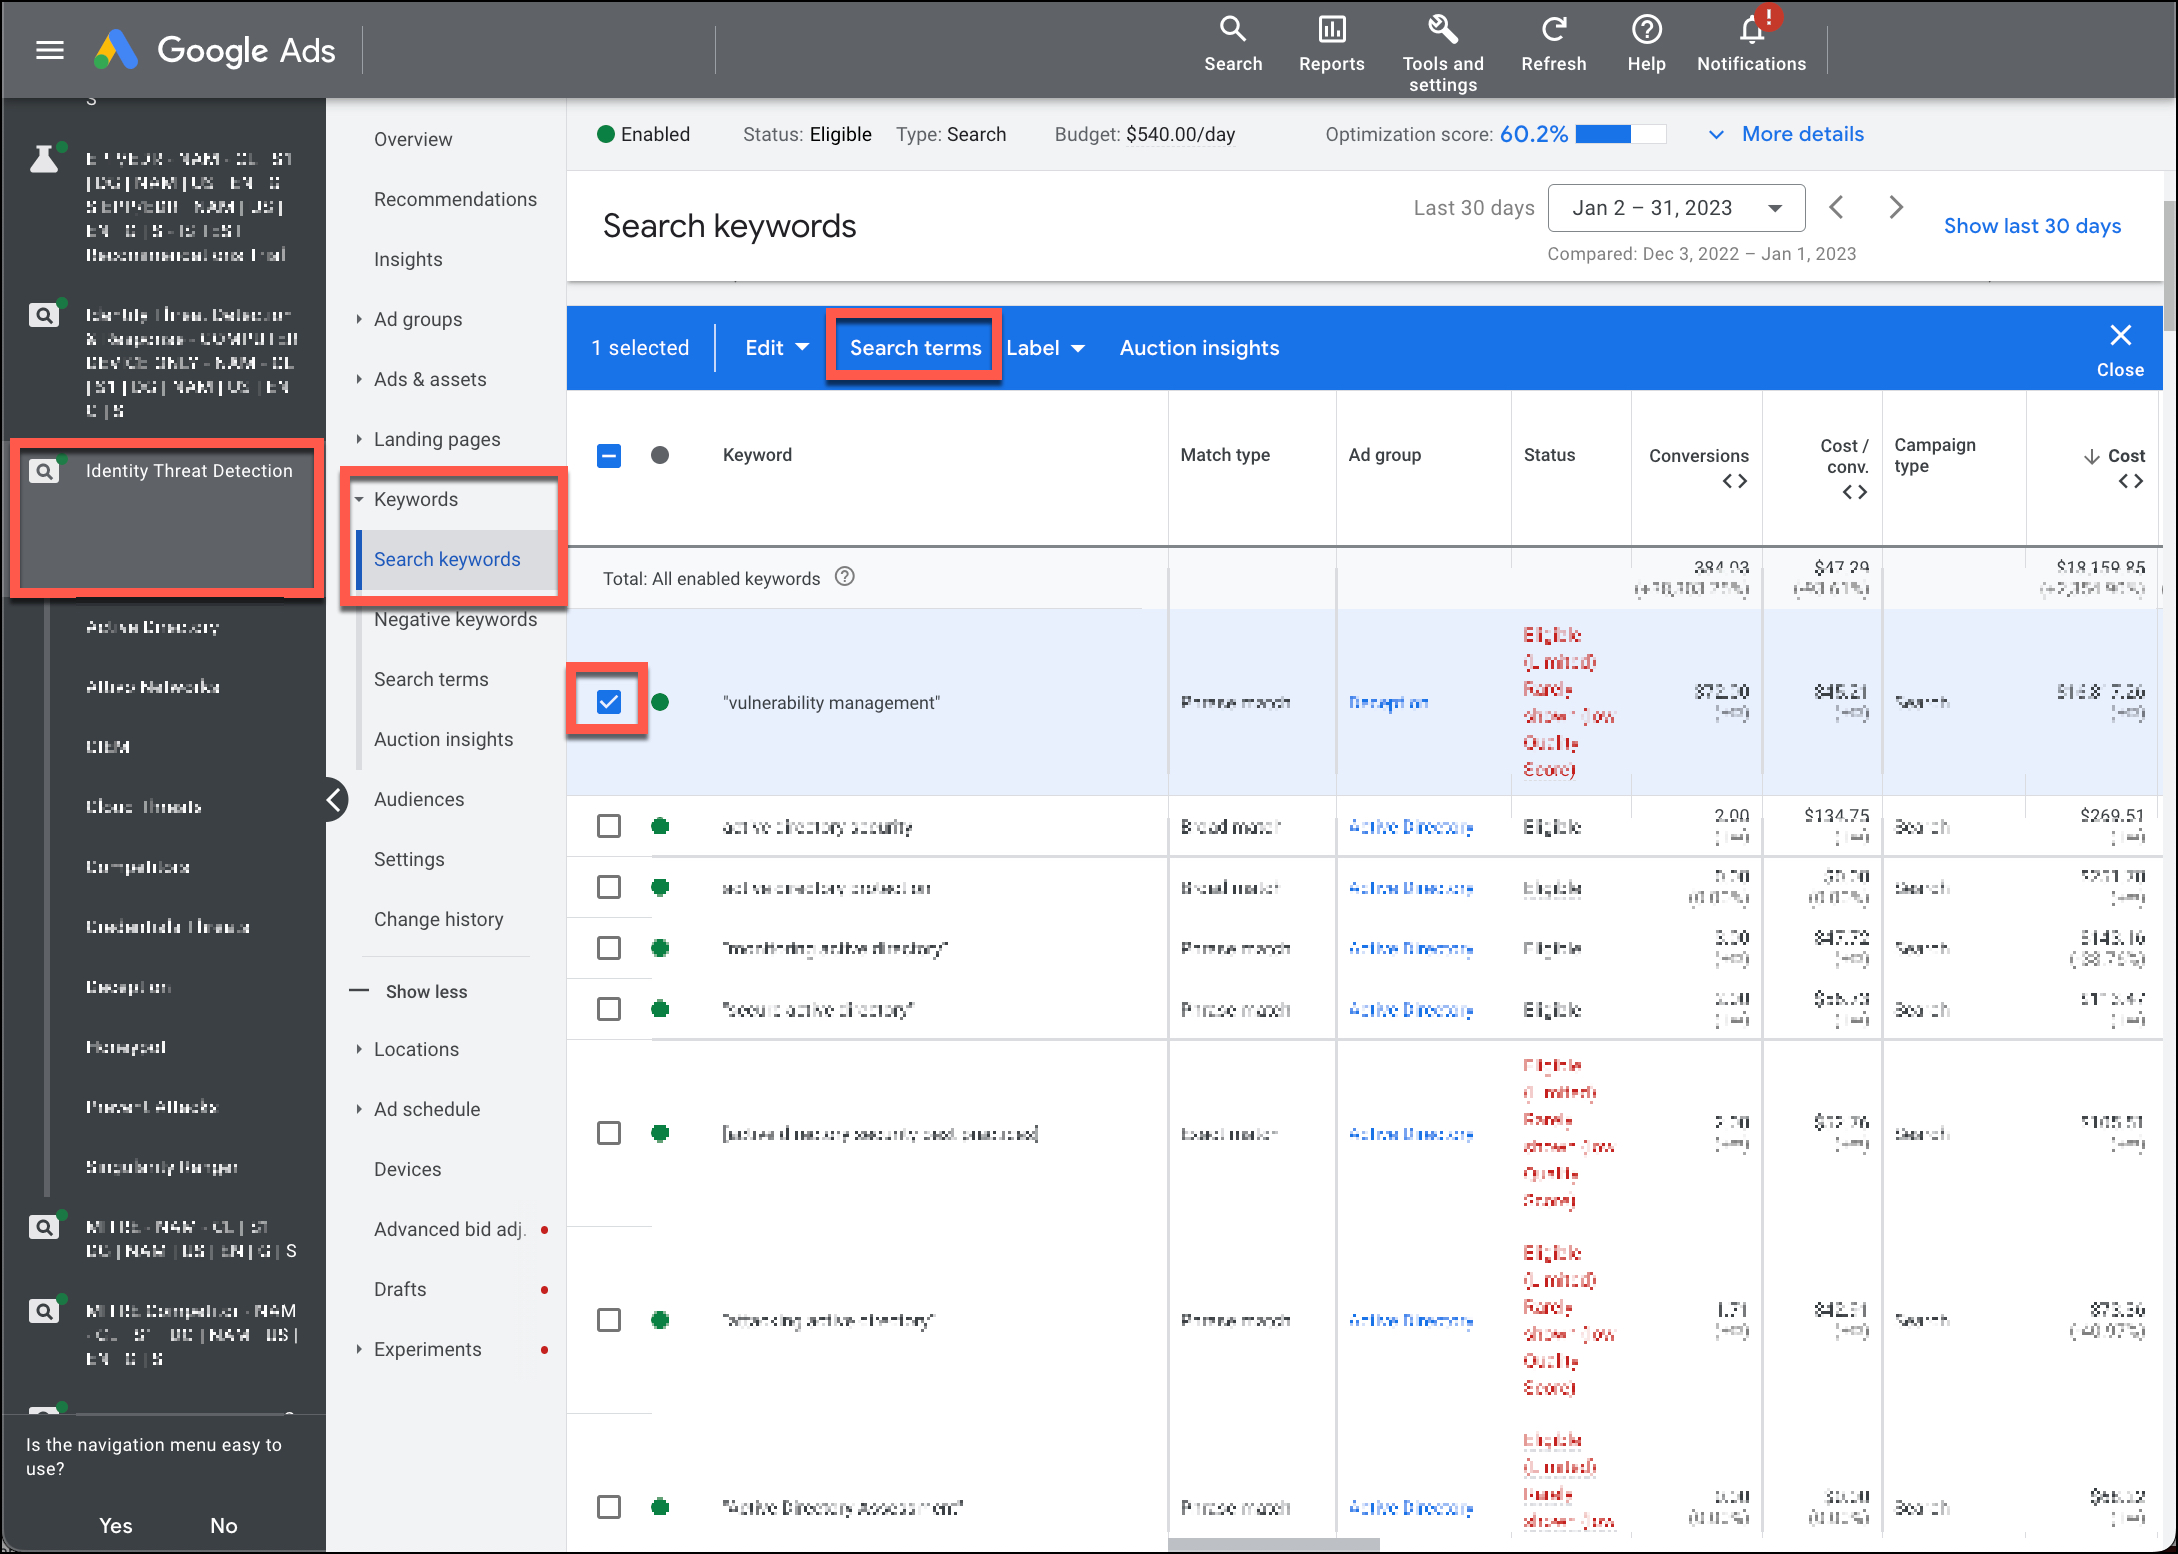Screen dimensions: 2178x1554
Task: Uncheck the vulnerability management keyword checkbox
Action: tap(609, 702)
